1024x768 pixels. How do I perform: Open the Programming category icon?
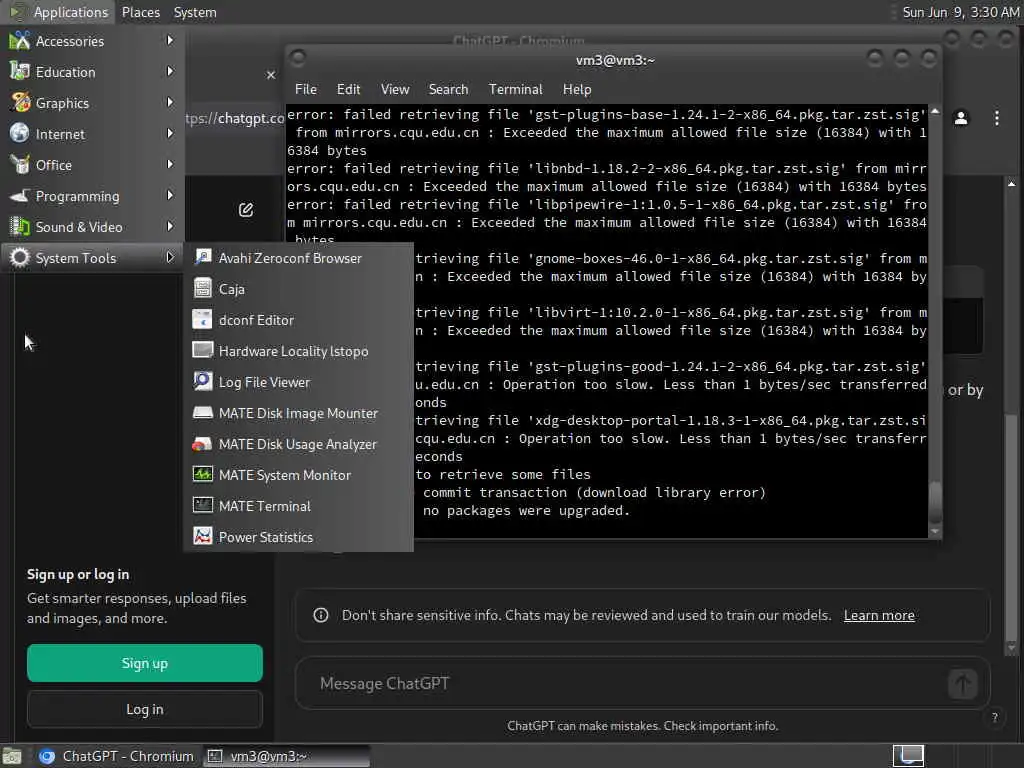pyautogui.click(x=20, y=196)
